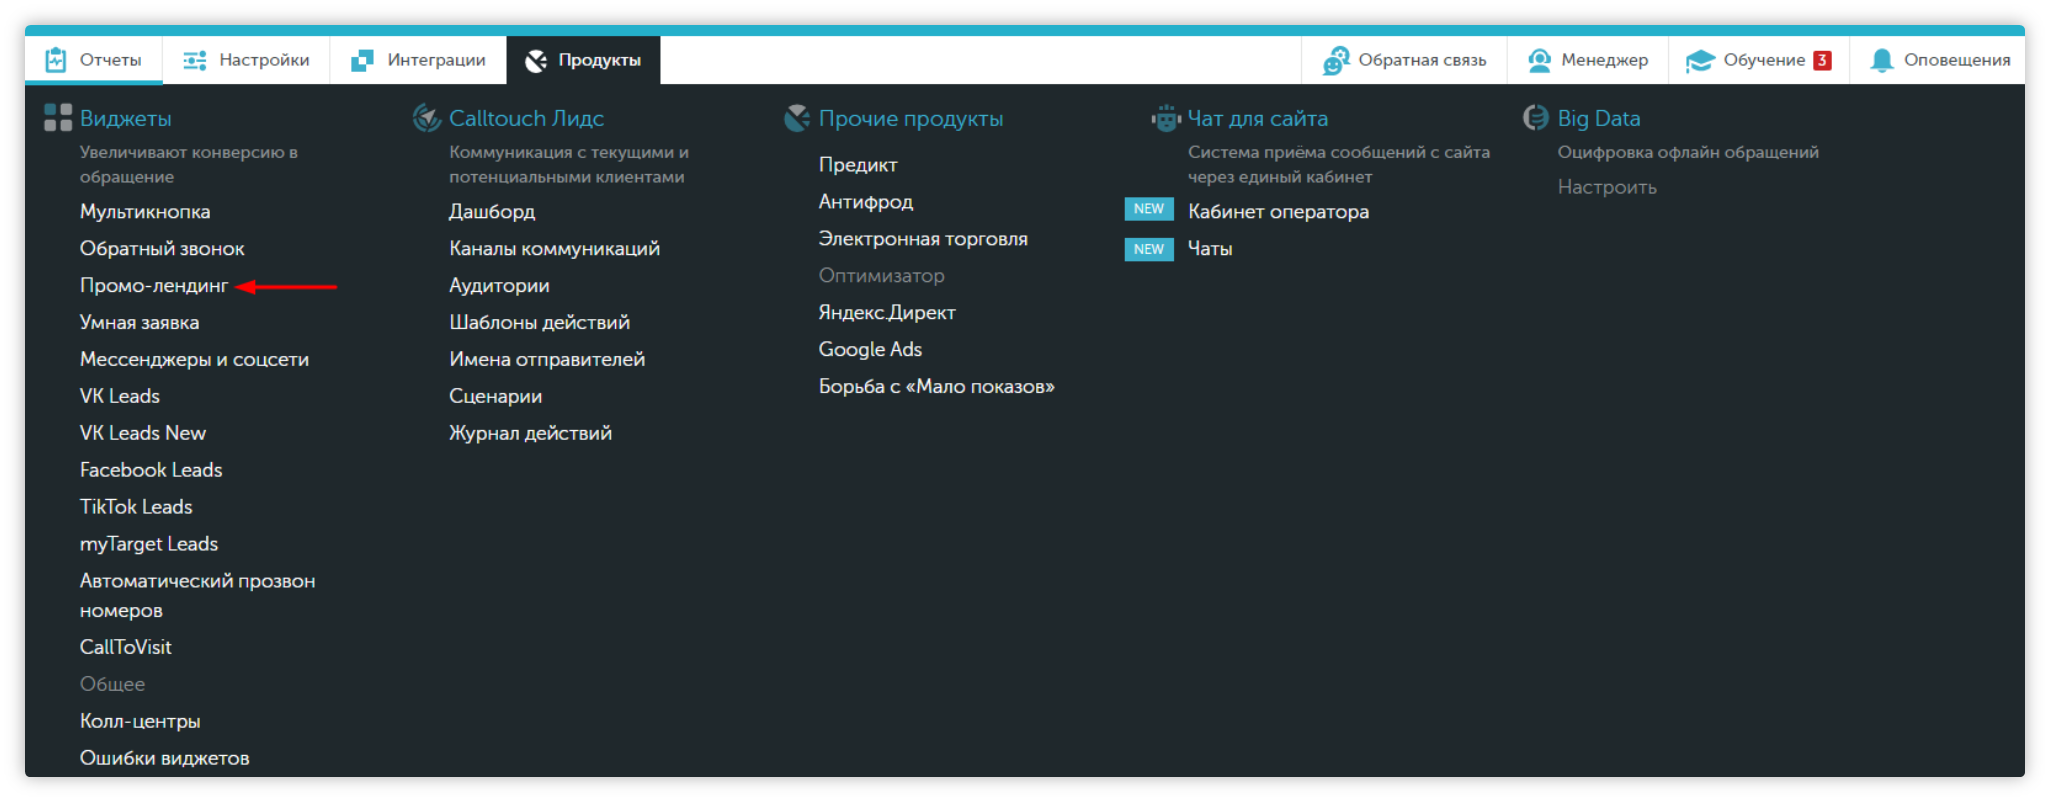The height and width of the screenshot is (802, 2050).
Task: Open the Отчеты tab
Action: [94, 60]
